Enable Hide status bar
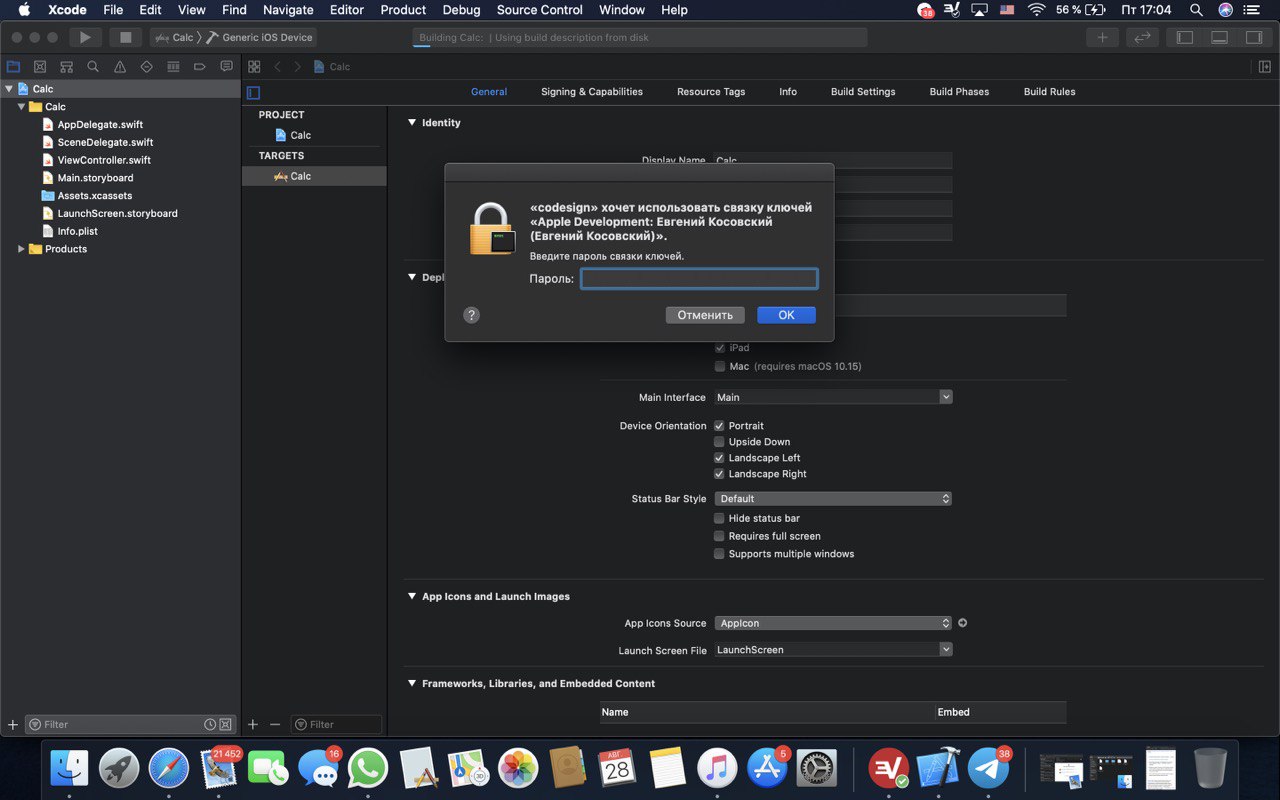 point(719,518)
